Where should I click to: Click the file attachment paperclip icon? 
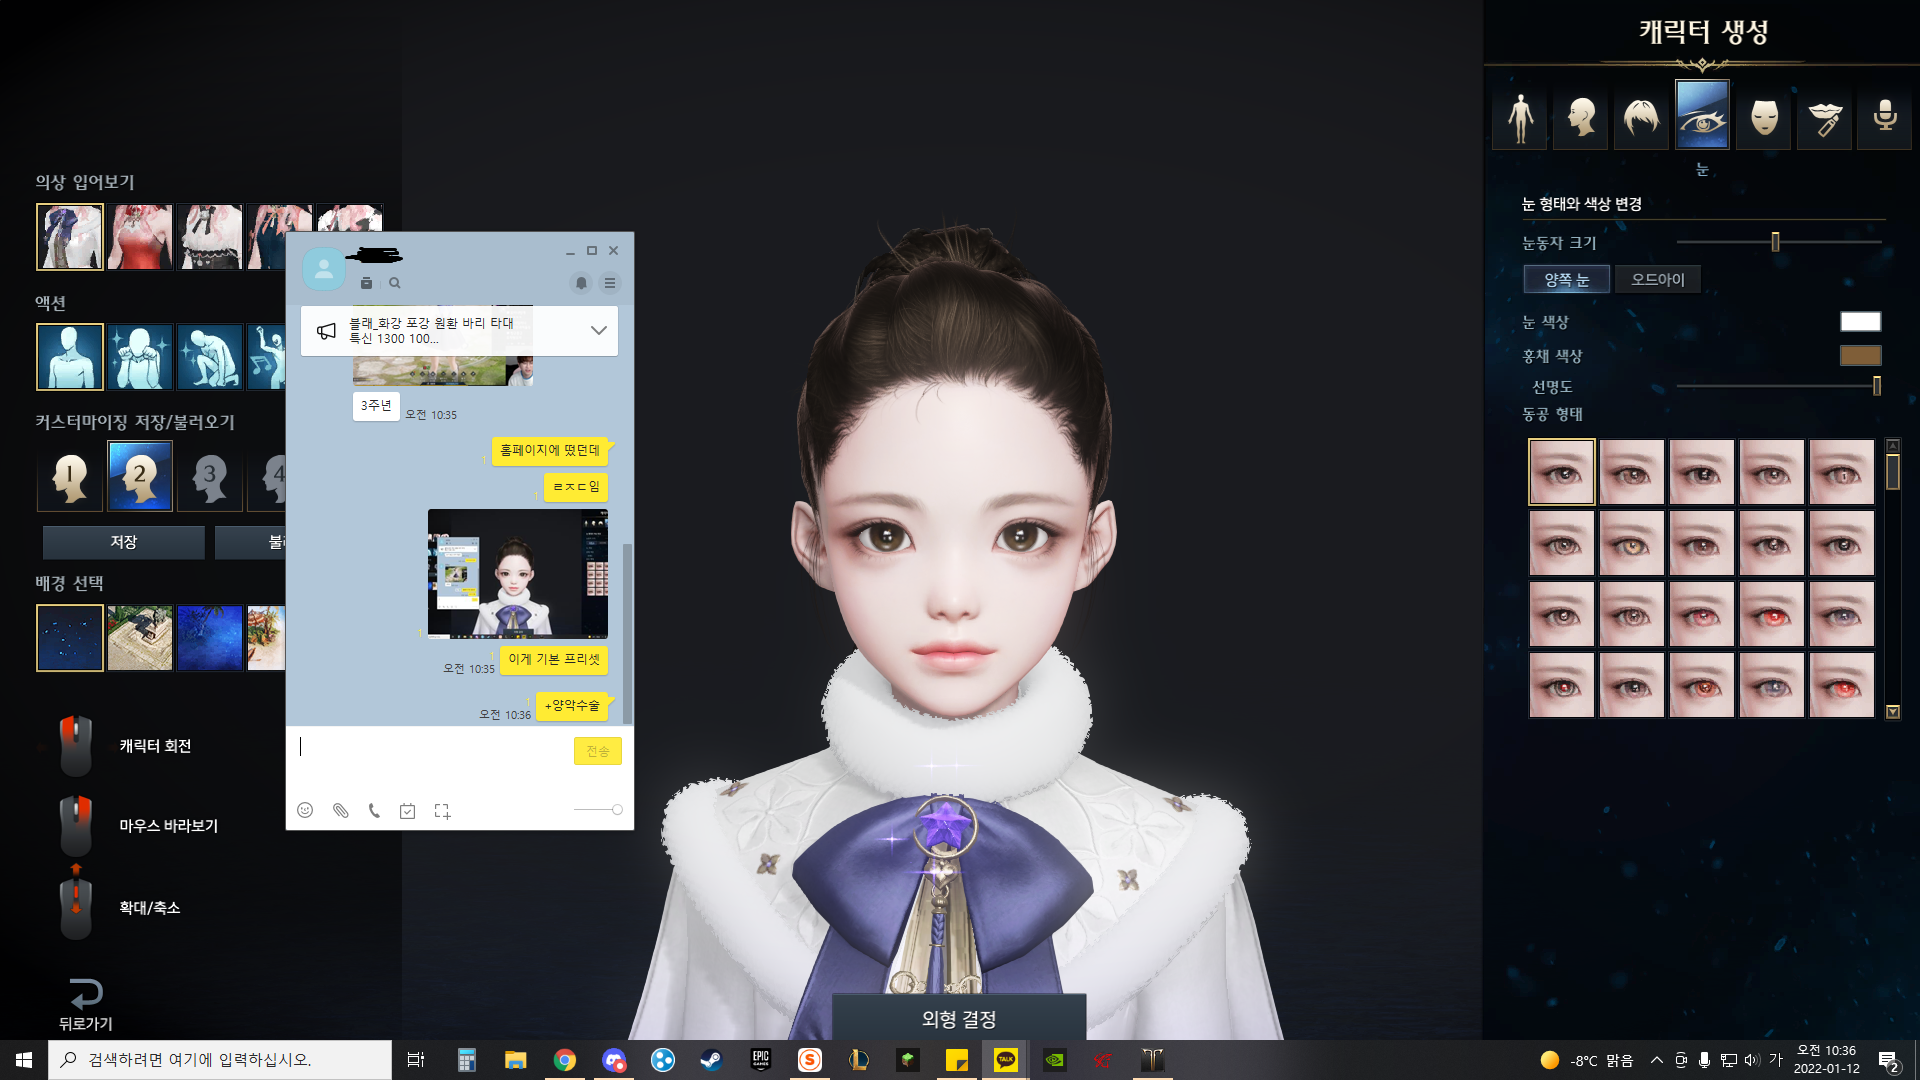point(340,810)
